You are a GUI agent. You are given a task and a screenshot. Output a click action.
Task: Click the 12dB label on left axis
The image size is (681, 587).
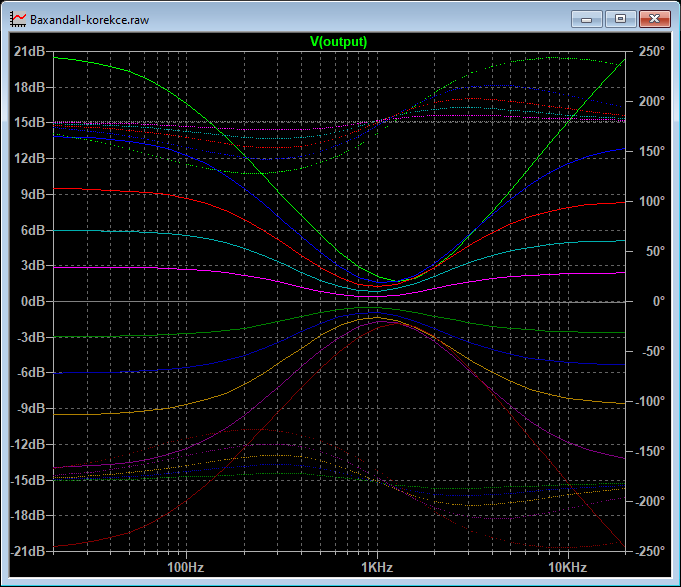(29, 158)
